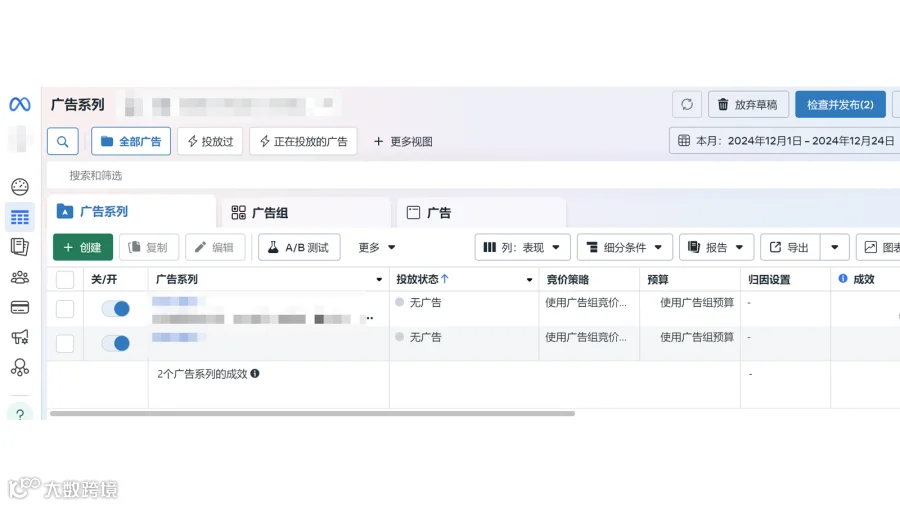Select the 投放过 view
Screen dimensions: 900x506
[210, 141]
